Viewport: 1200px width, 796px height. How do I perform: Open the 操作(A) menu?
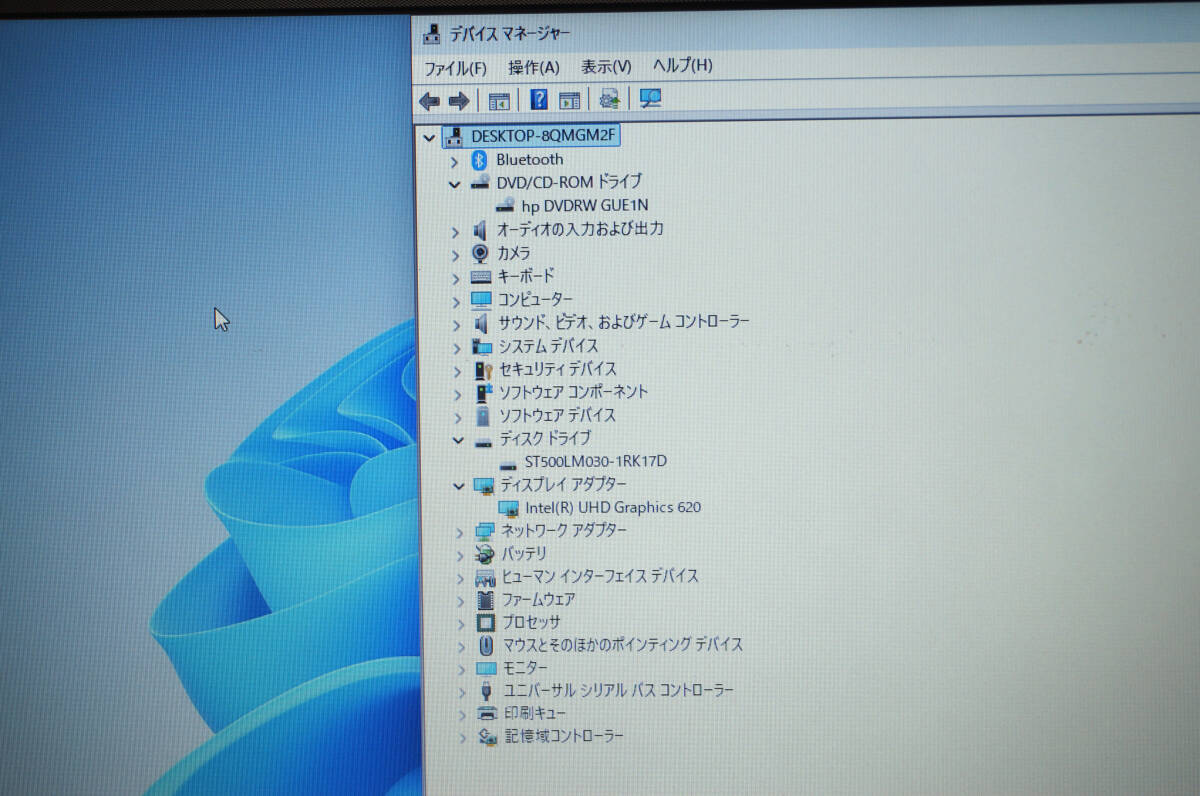coord(533,67)
